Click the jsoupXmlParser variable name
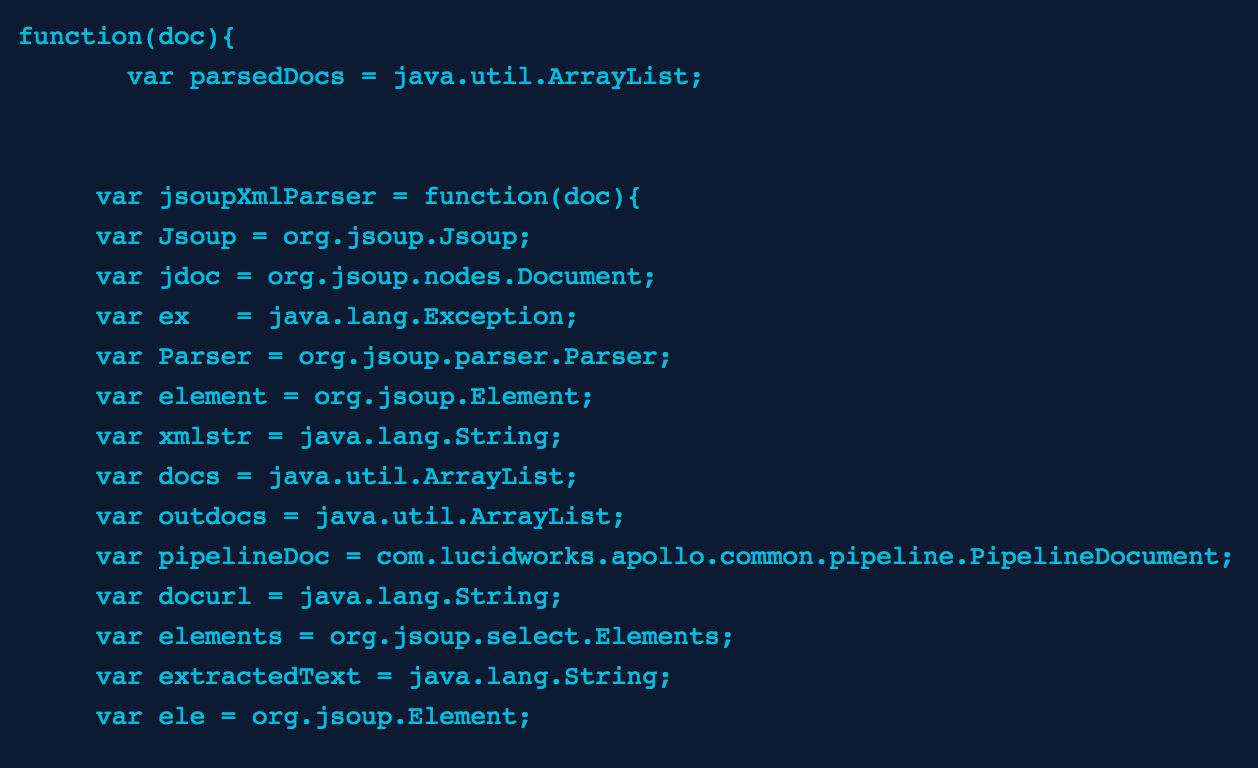This screenshot has height=768, width=1258. 267,197
